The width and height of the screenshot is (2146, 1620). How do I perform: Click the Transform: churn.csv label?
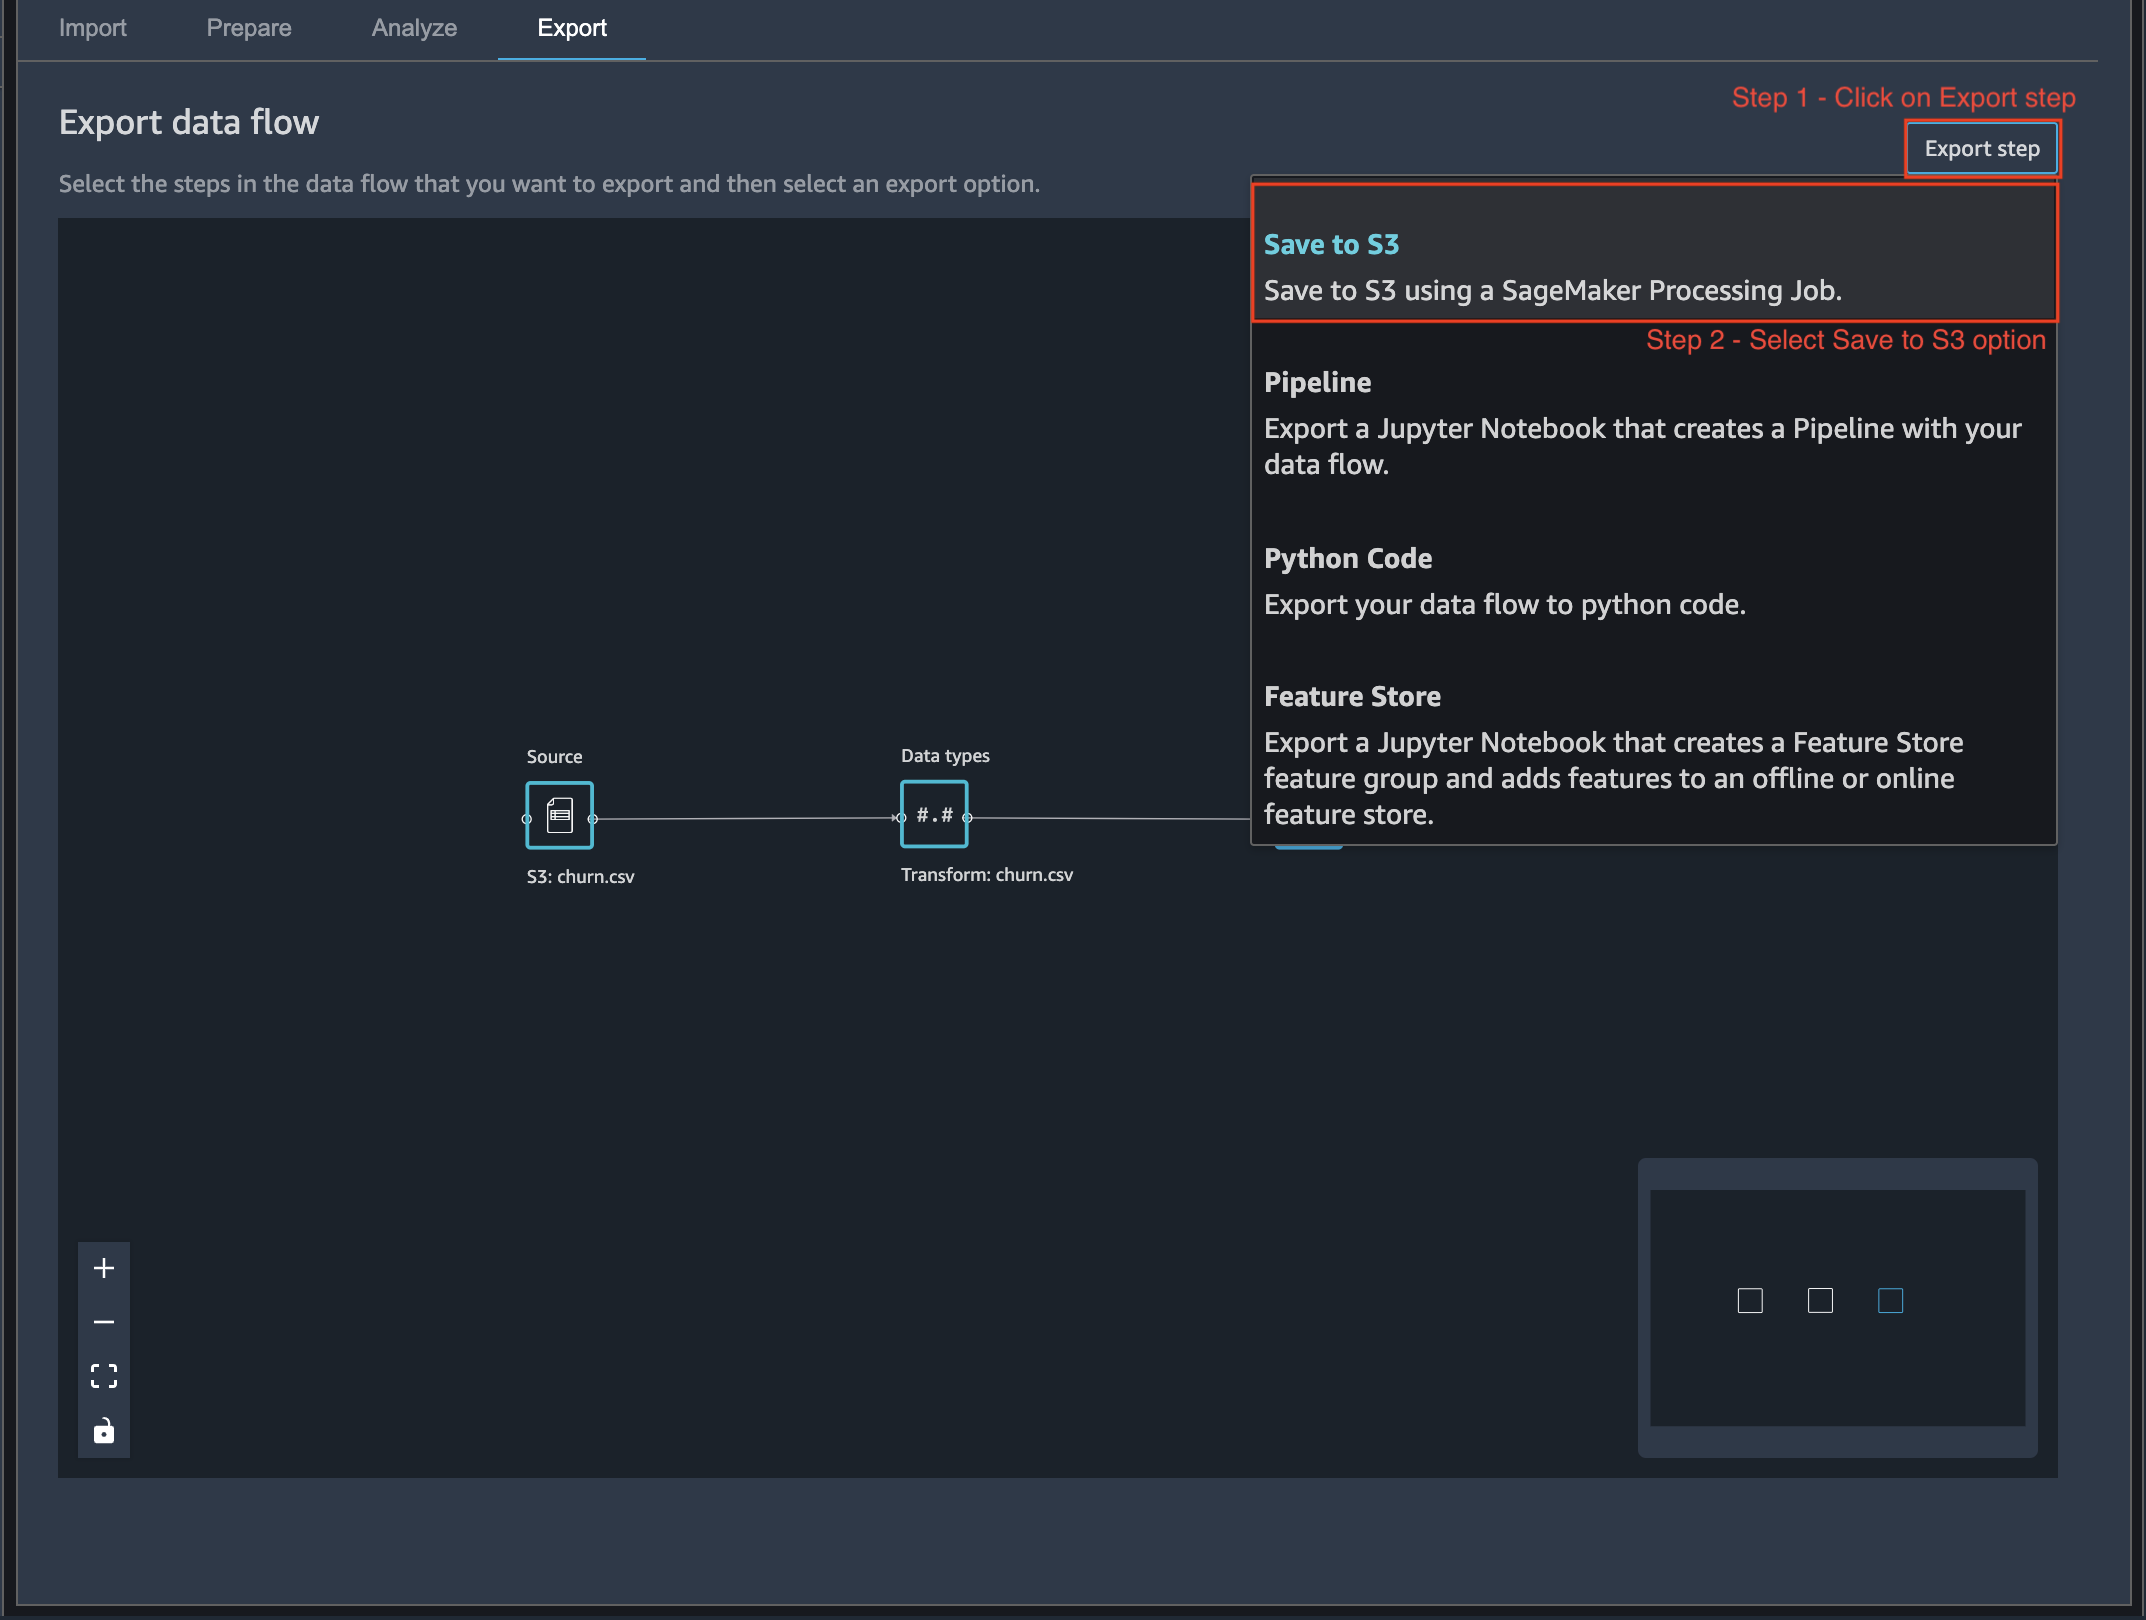986,875
